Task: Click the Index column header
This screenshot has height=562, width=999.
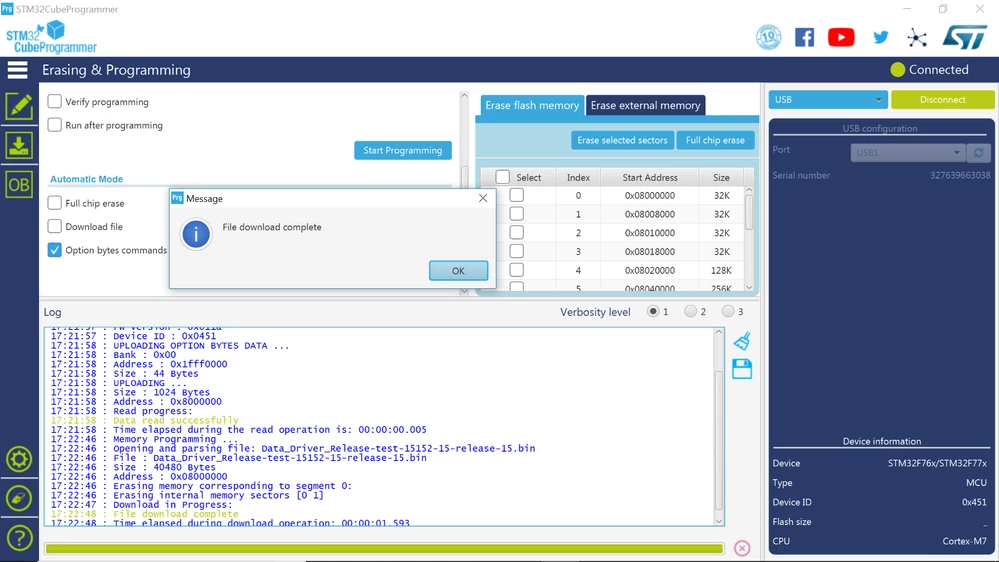Action: pyautogui.click(x=578, y=177)
